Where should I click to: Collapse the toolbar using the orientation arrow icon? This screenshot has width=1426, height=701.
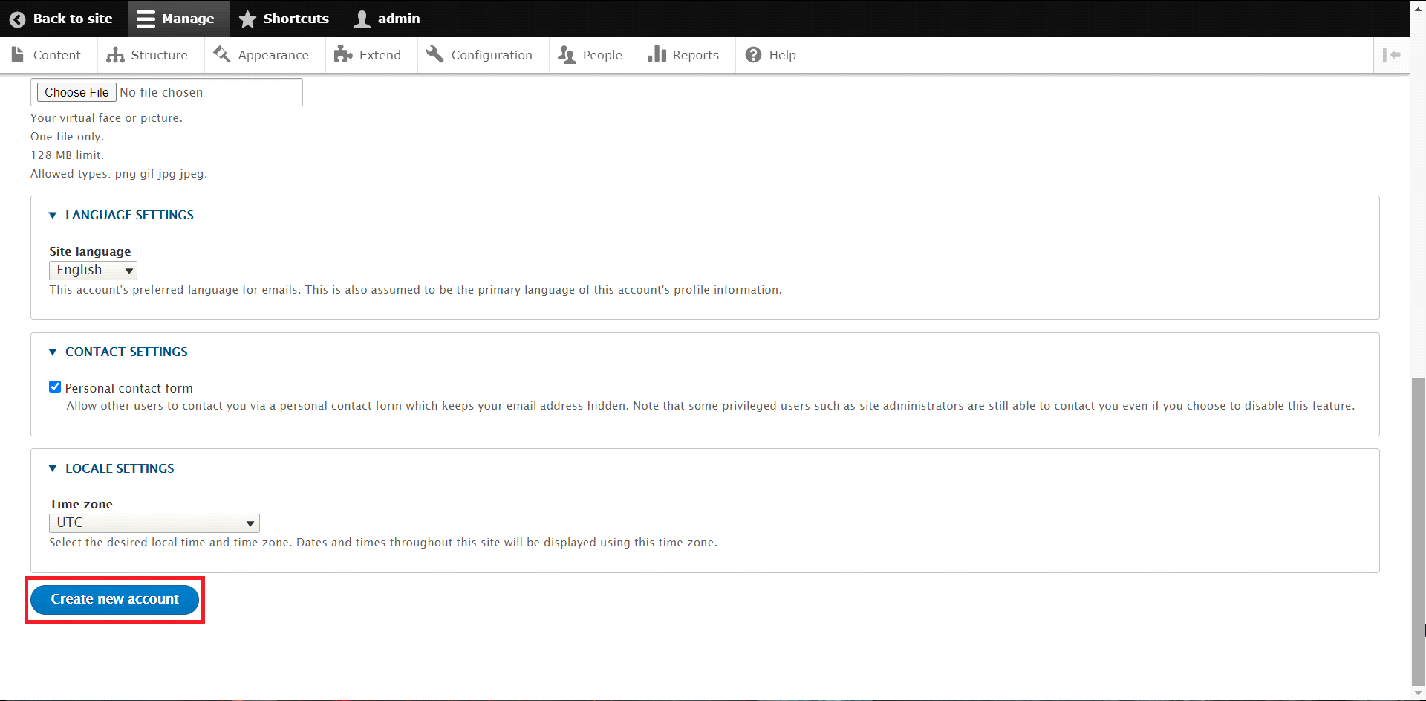coord(1391,55)
